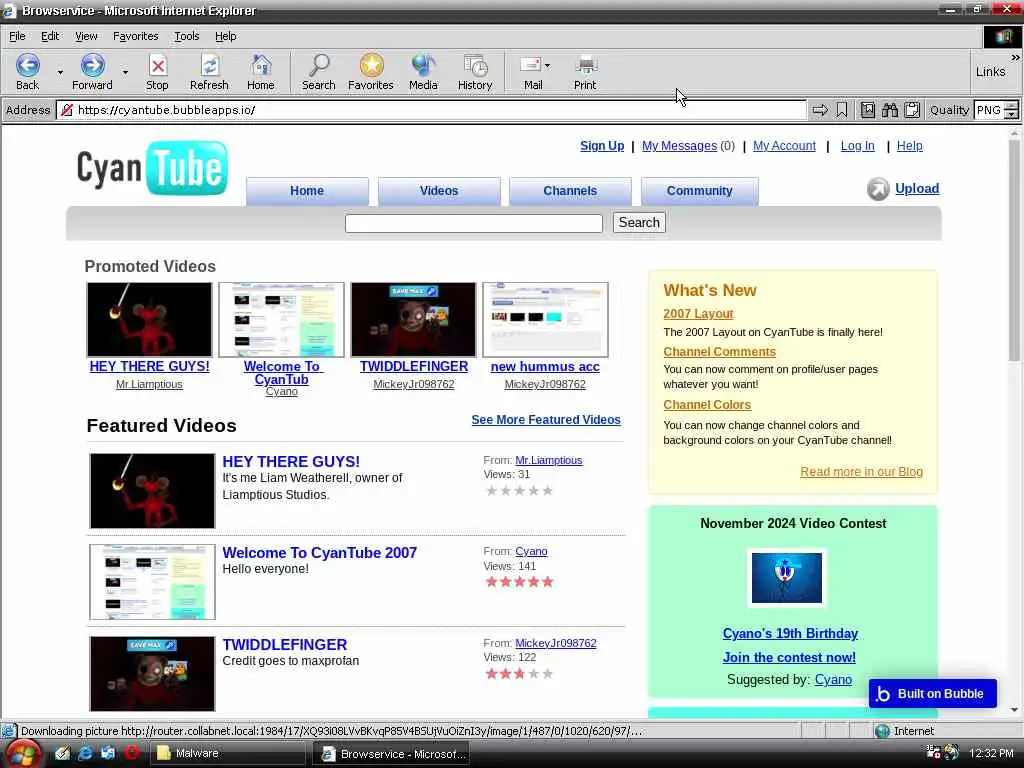Click the Internet zone globe in status bar
Image resolution: width=1024 pixels, height=768 pixels.
coord(882,731)
